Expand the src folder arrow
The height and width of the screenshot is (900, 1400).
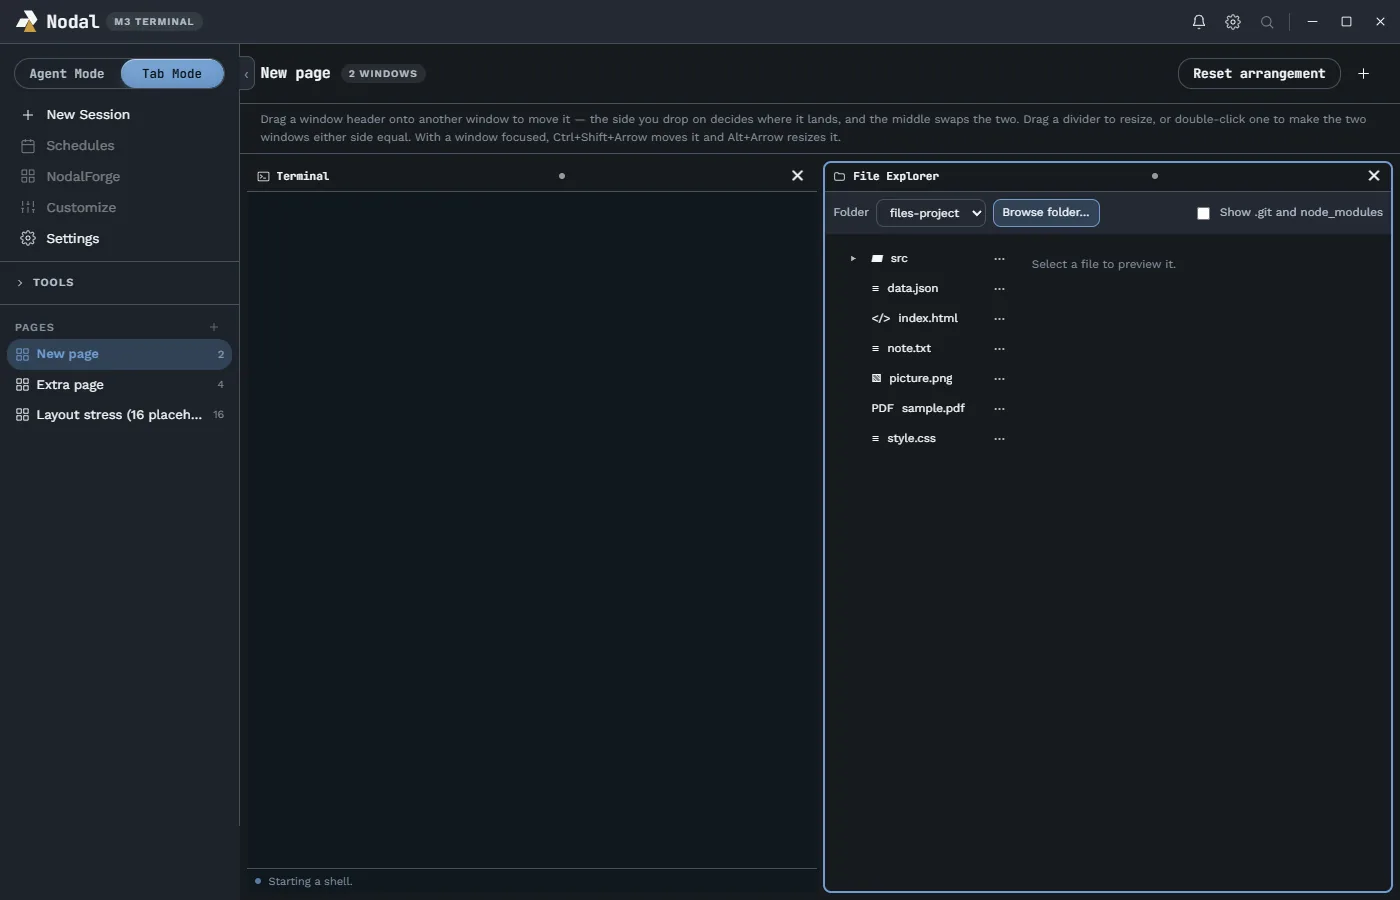click(x=853, y=259)
